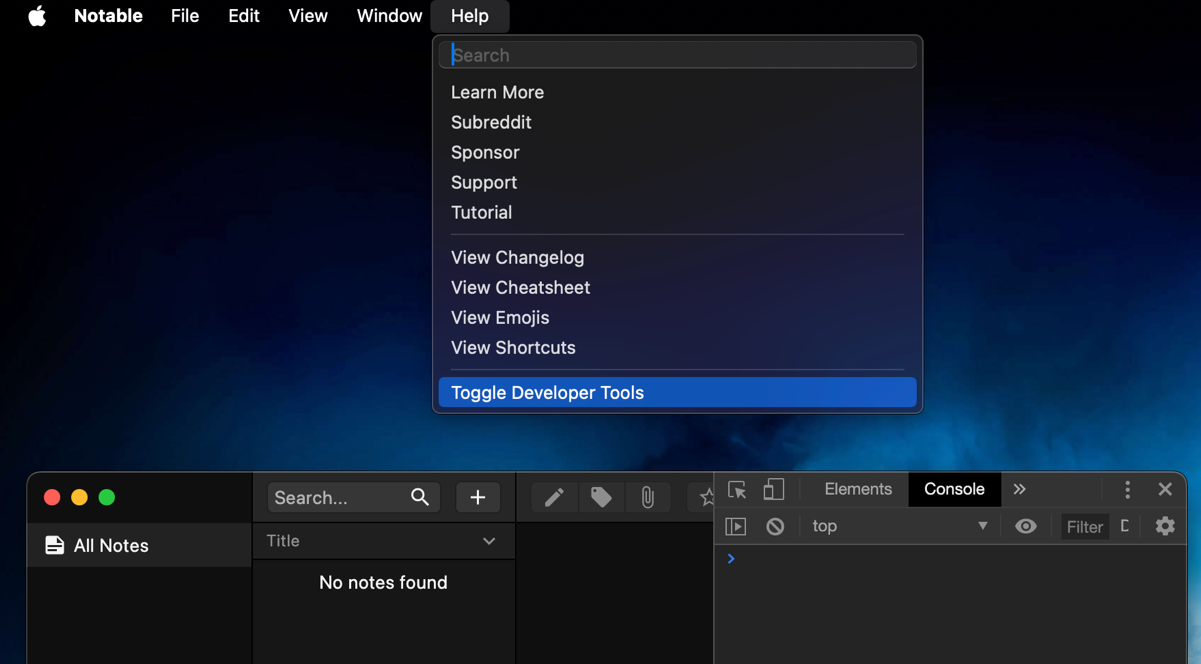The width and height of the screenshot is (1201, 664).
Task: Open the top frame context dropdown
Action: coord(898,526)
